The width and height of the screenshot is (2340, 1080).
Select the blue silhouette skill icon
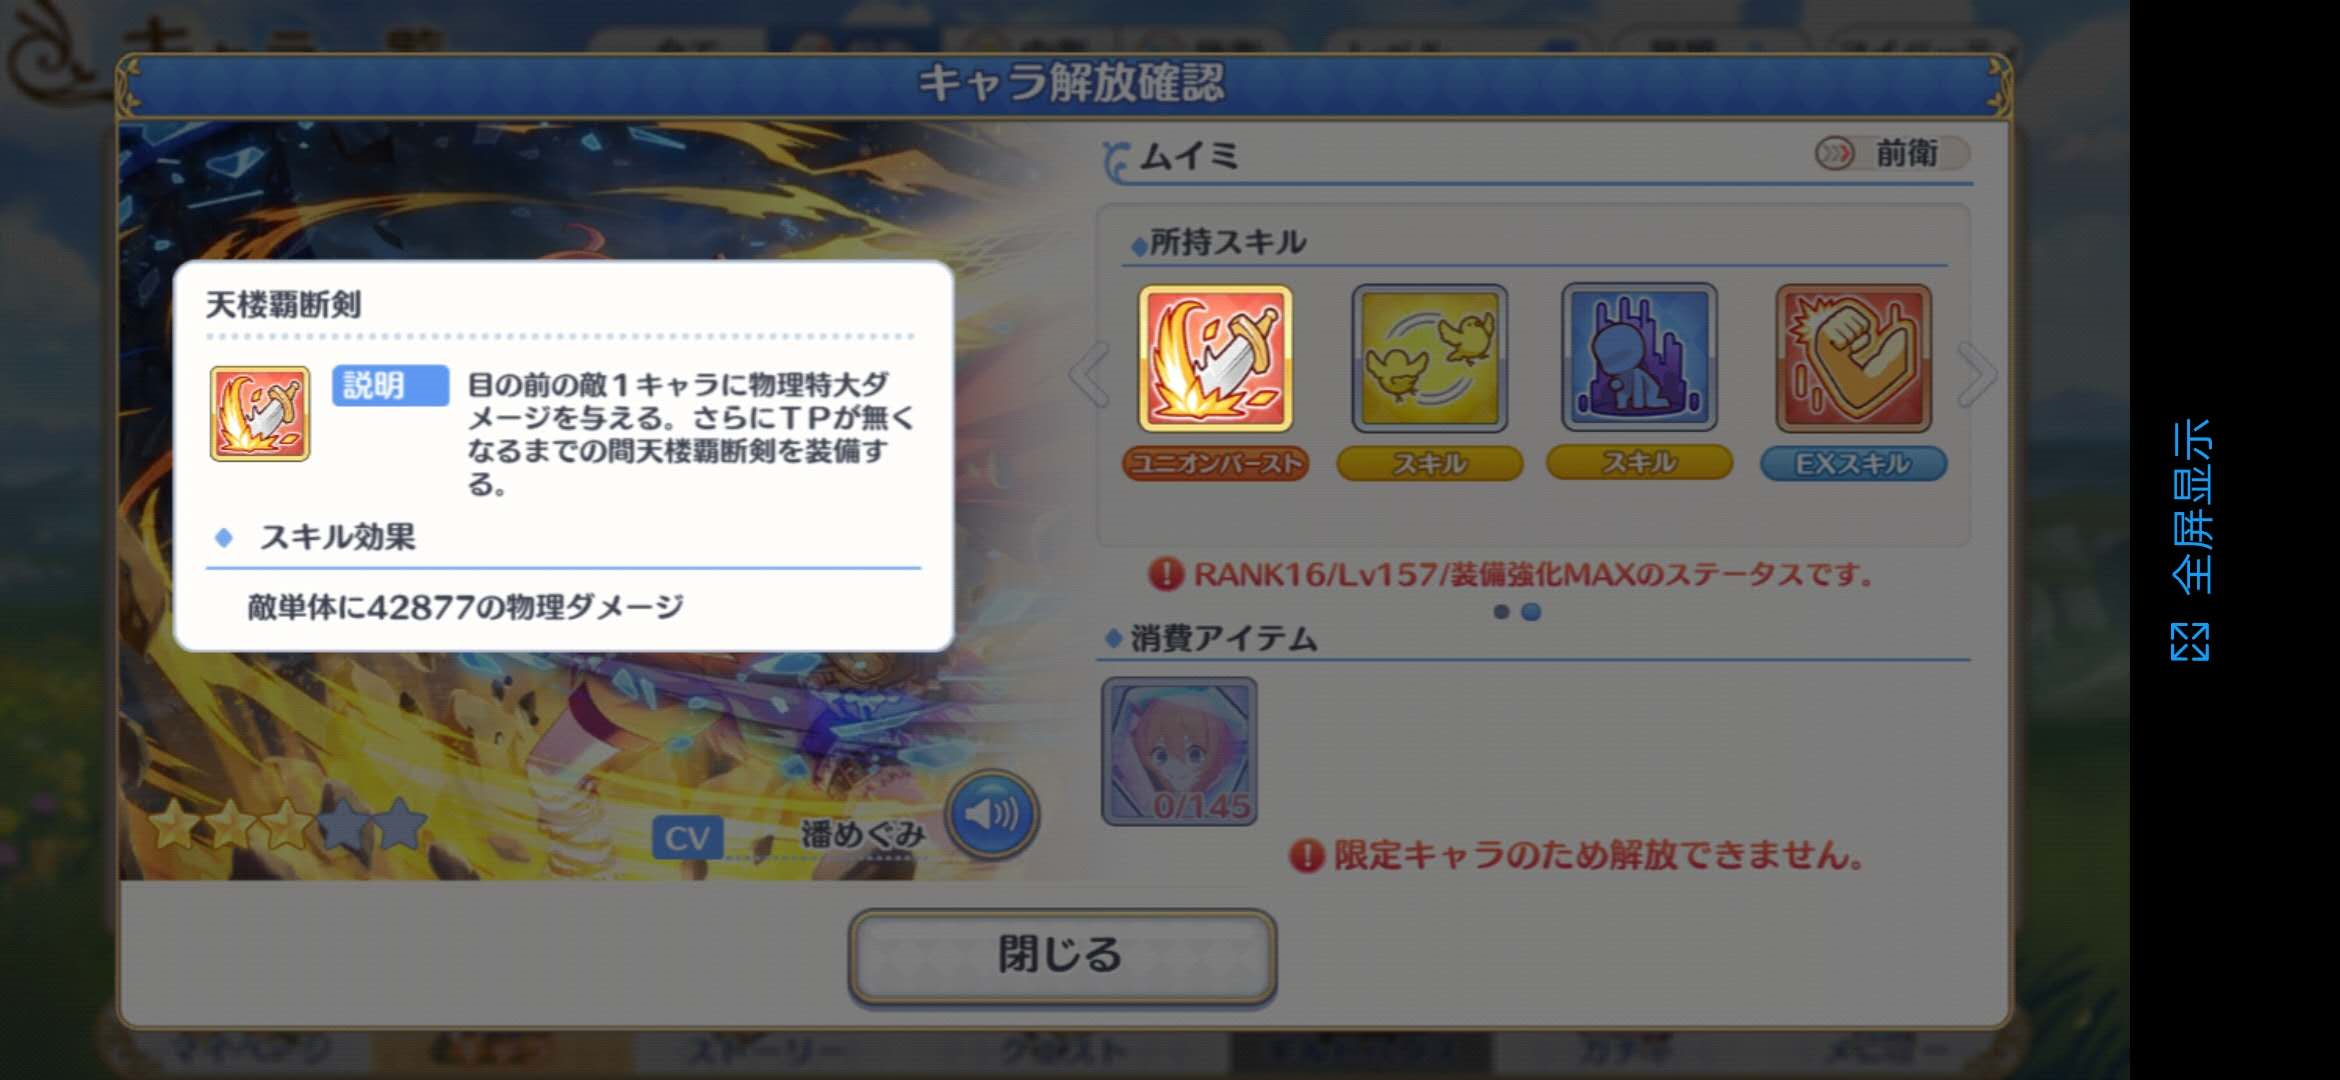pyautogui.click(x=1639, y=358)
